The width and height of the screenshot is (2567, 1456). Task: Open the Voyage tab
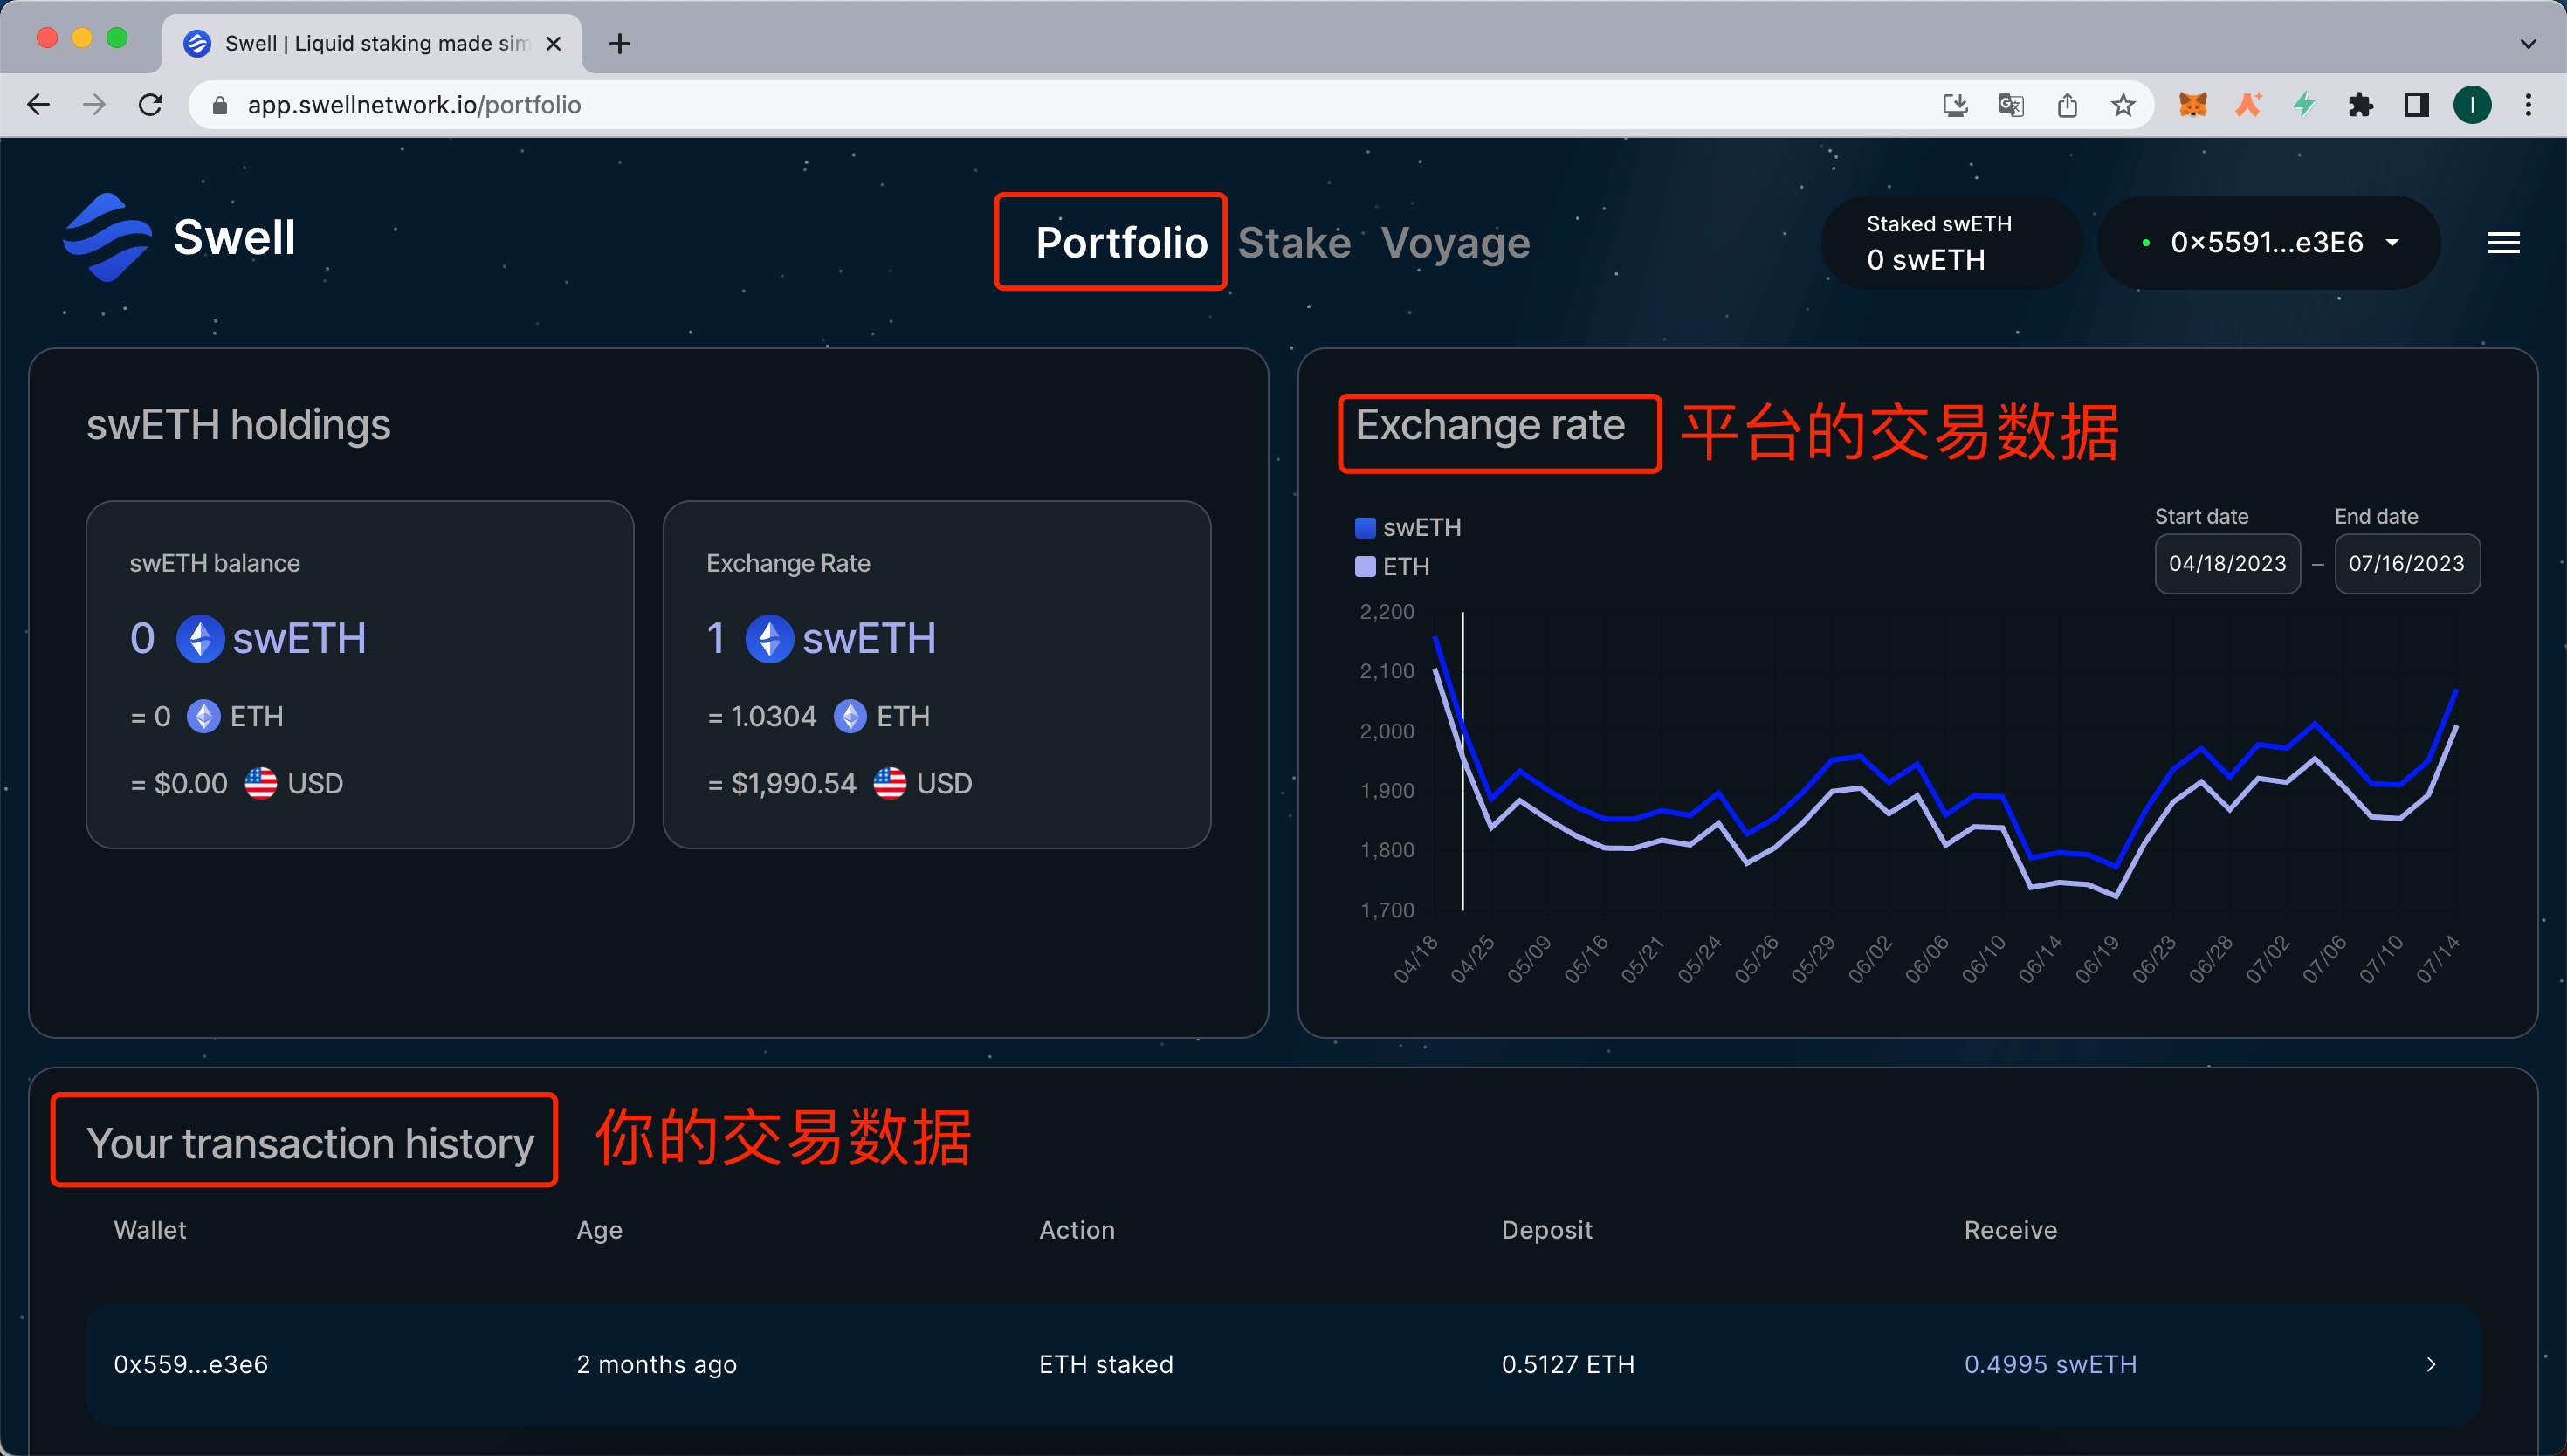pos(1455,243)
